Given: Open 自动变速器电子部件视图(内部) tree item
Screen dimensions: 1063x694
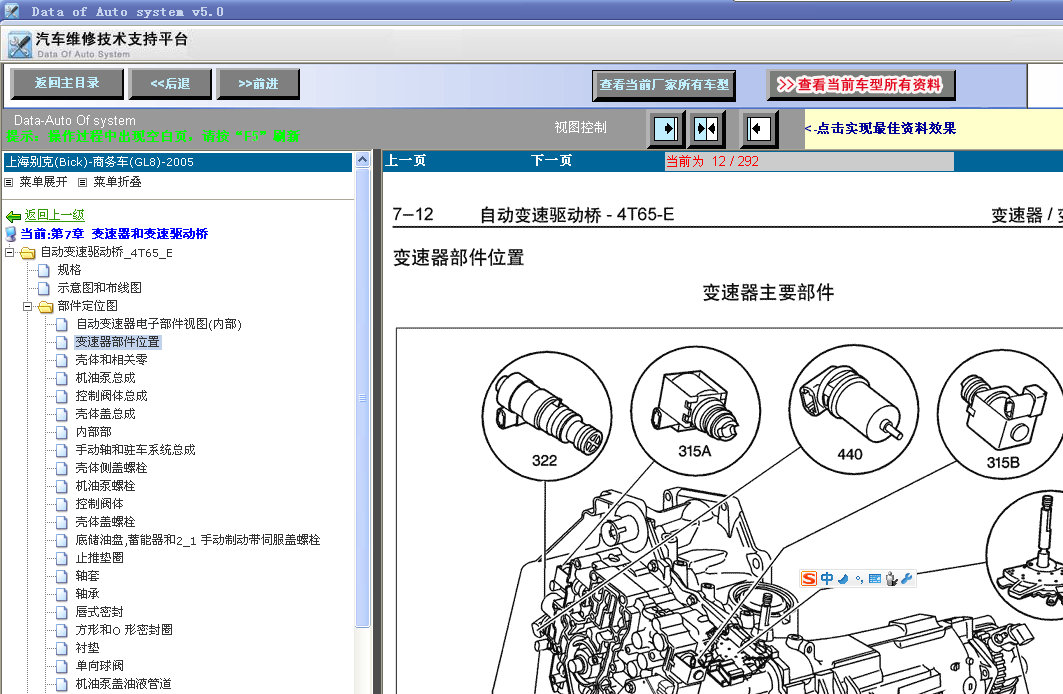Looking at the screenshot, I should click(x=159, y=324).
